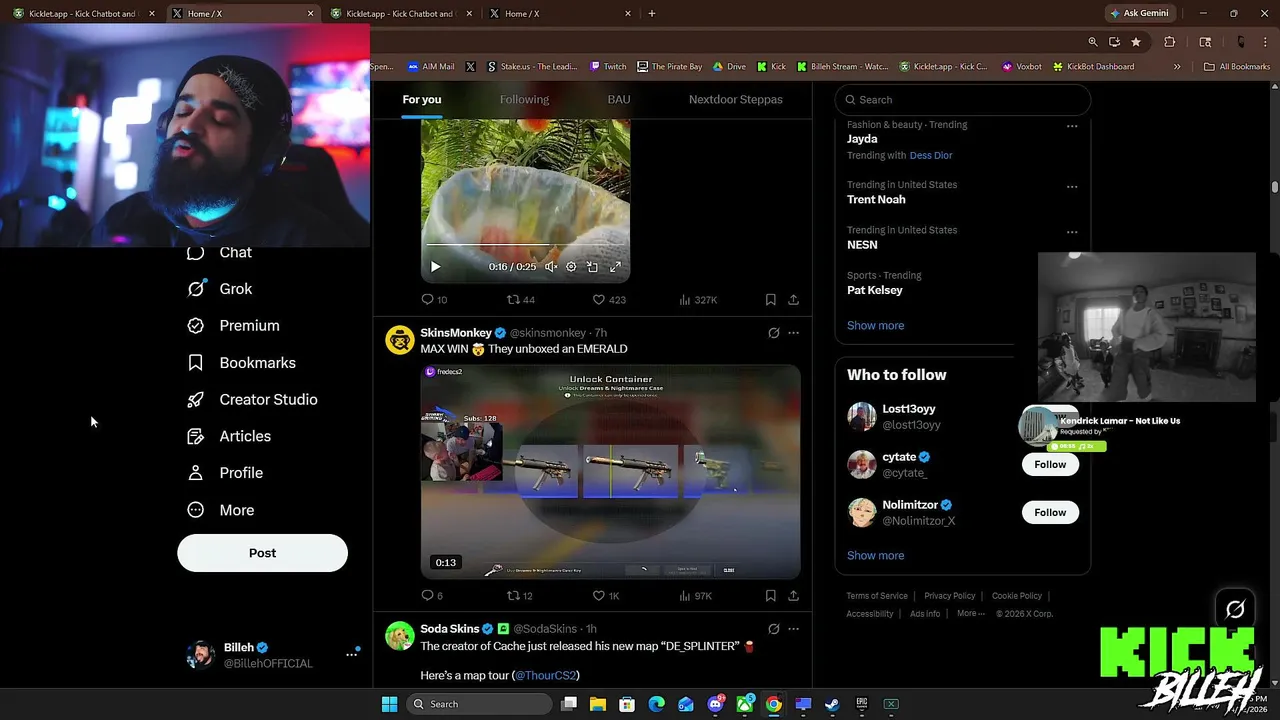Reply to the SkinsMonkey post
1280x720 pixels.
click(x=432, y=596)
